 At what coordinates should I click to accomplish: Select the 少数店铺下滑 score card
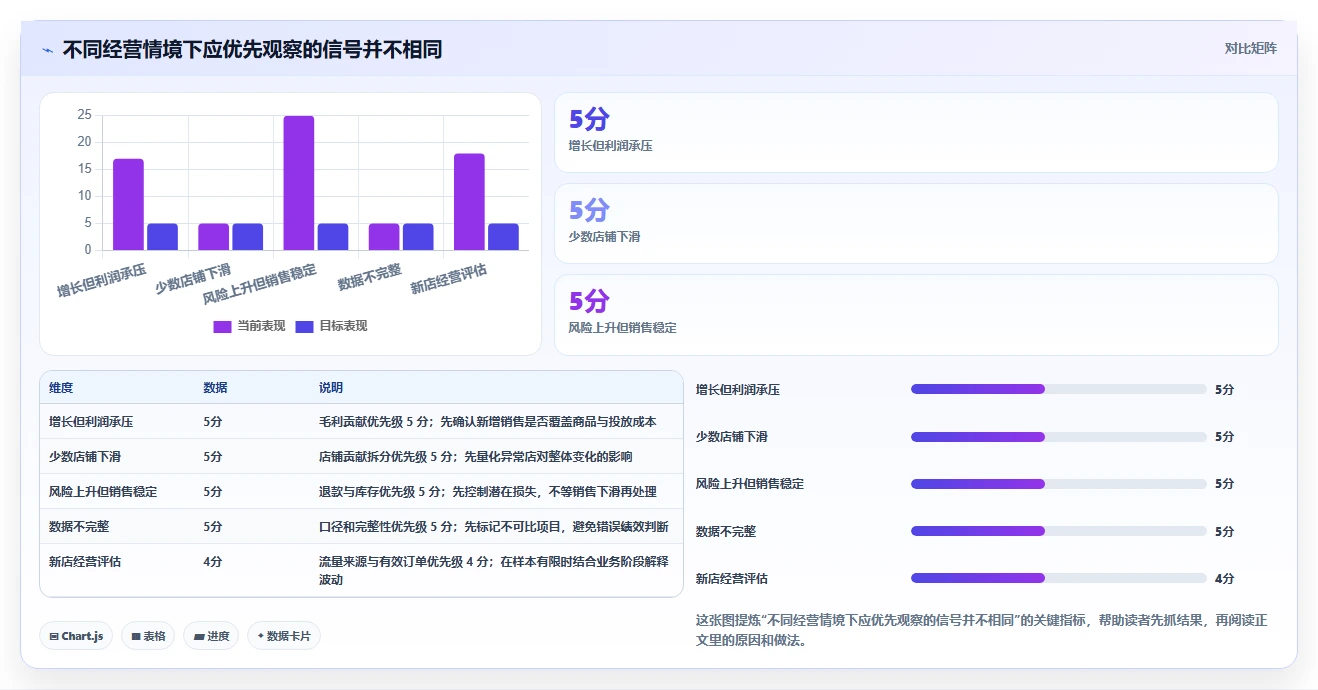click(x=916, y=223)
